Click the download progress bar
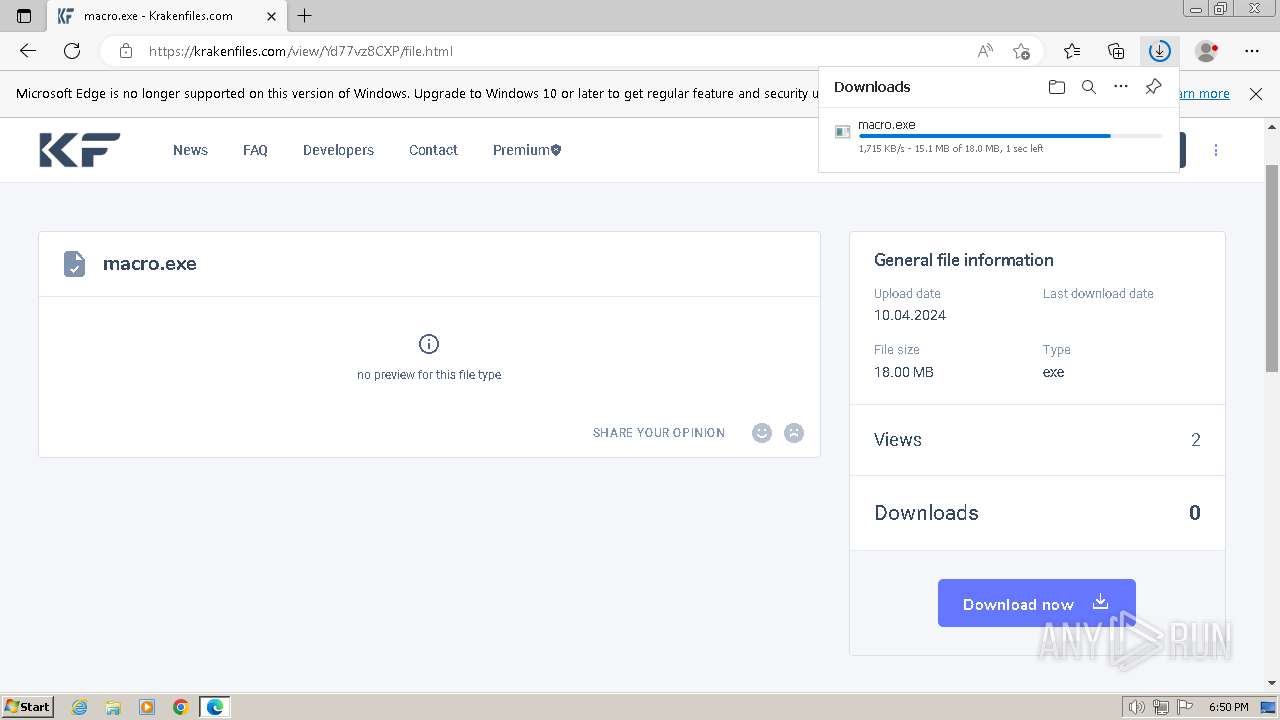Image resolution: width=1280 pixels, height=720 pixels. pyautogui.click(x=1011, y=136)
